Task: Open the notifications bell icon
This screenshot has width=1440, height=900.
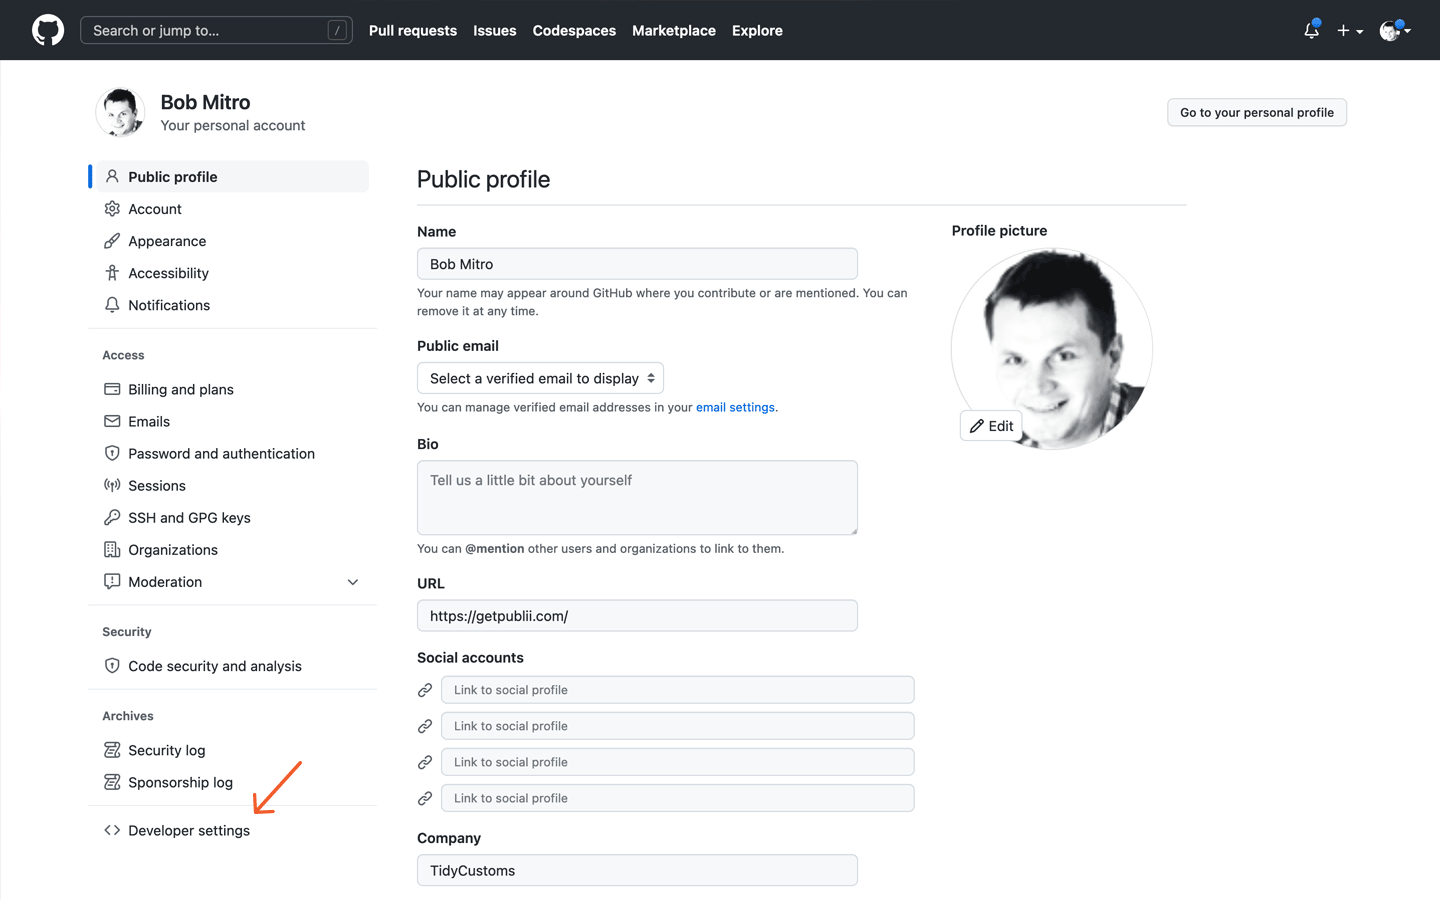Action: tap(1310, 31)
